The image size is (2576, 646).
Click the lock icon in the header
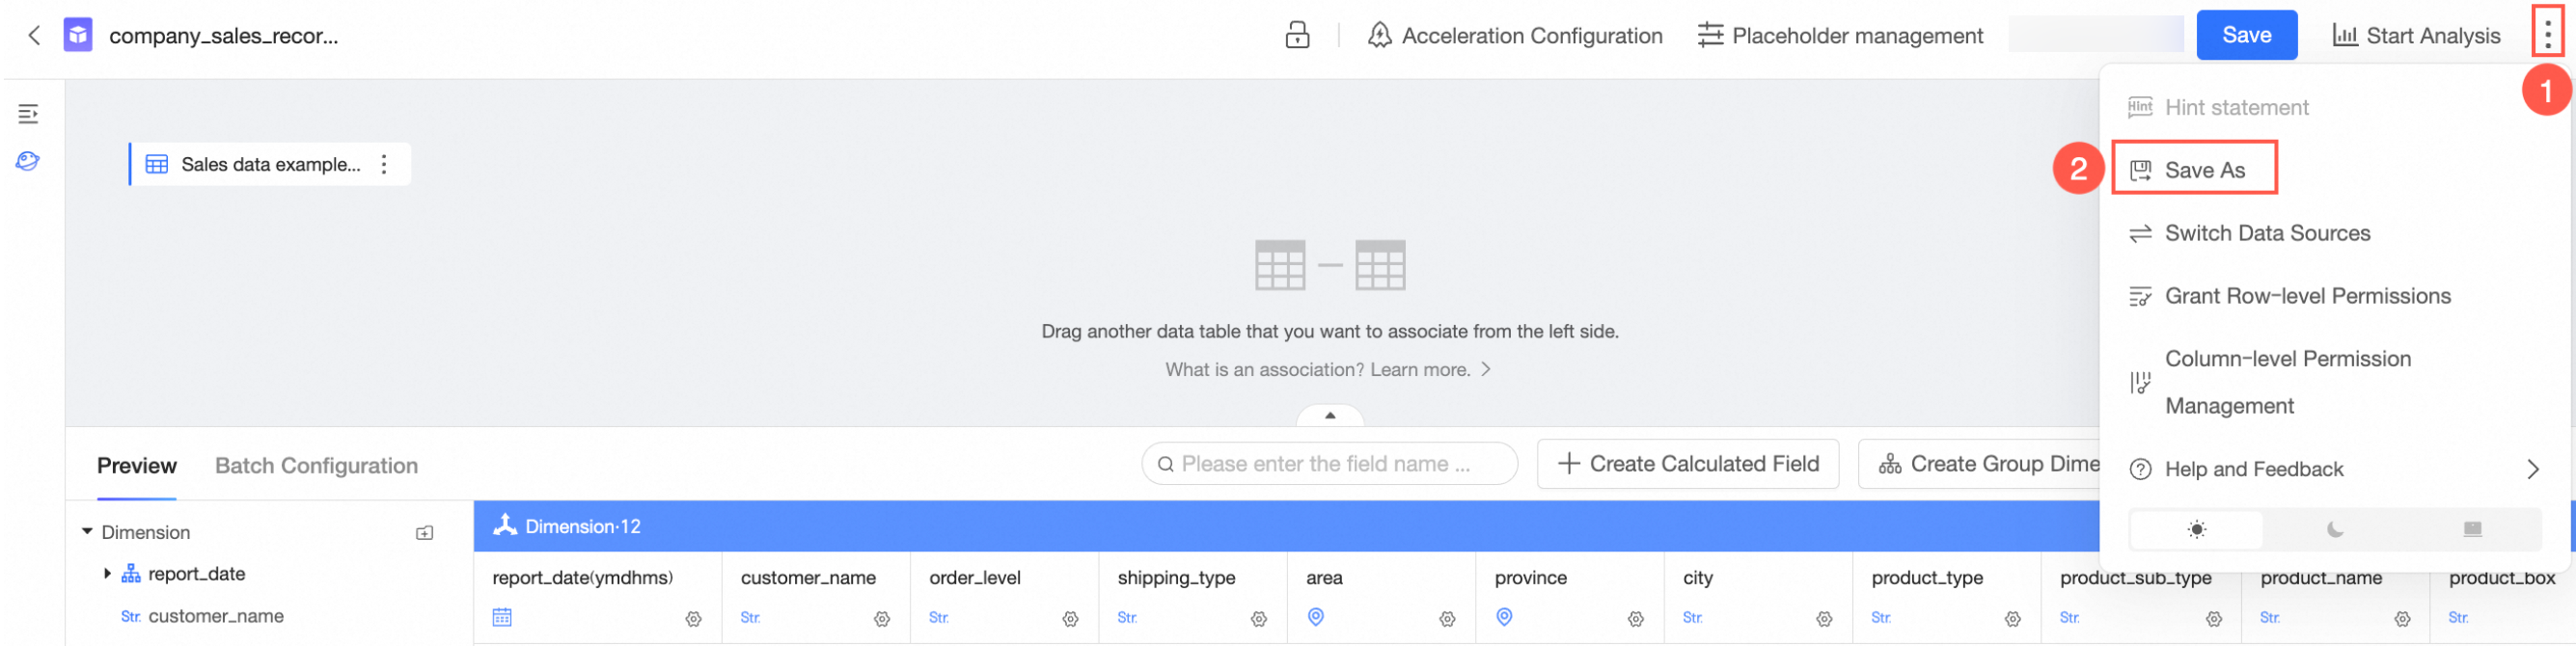click(1297, 36)
